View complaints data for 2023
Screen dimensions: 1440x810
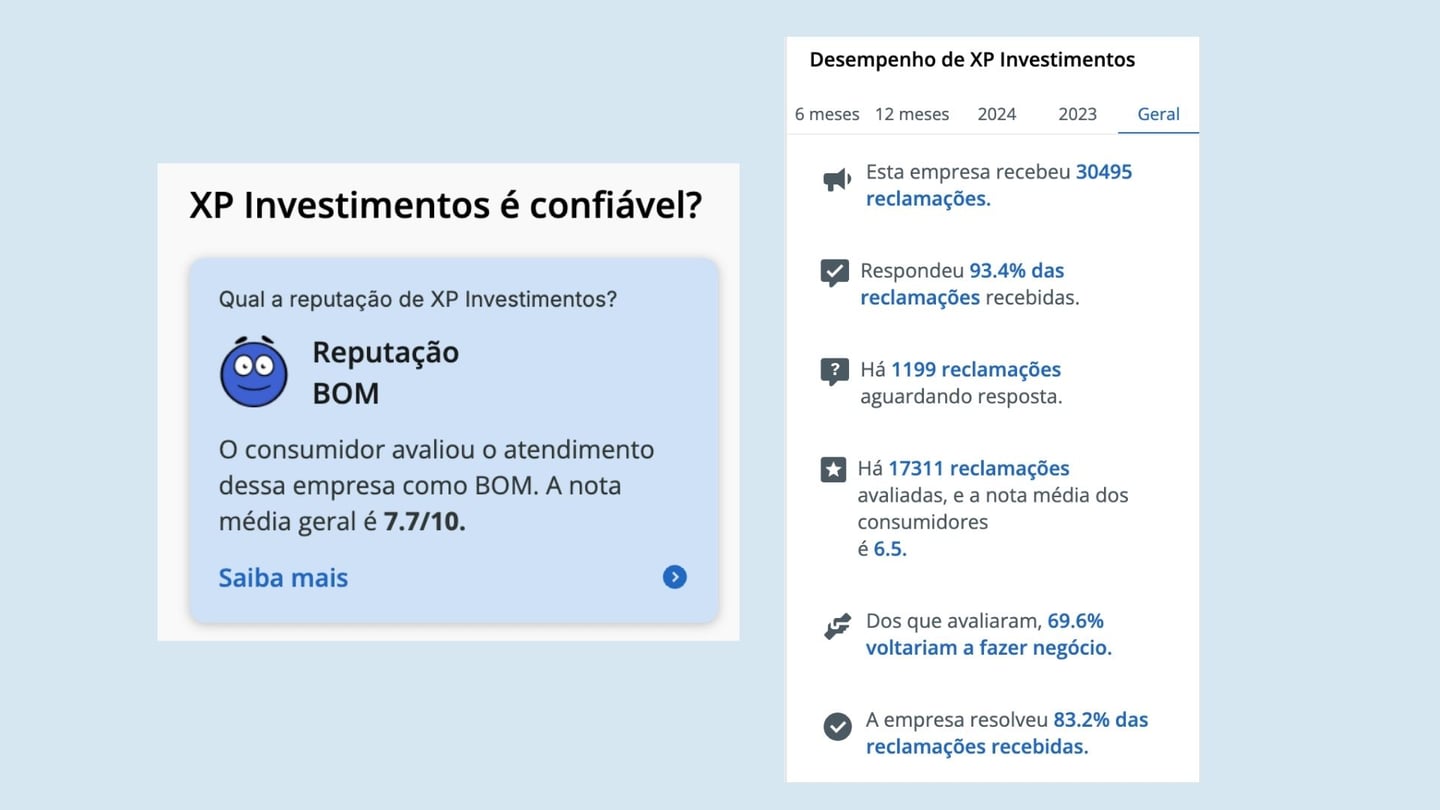pyautogui.click(x=1077, y=114)
